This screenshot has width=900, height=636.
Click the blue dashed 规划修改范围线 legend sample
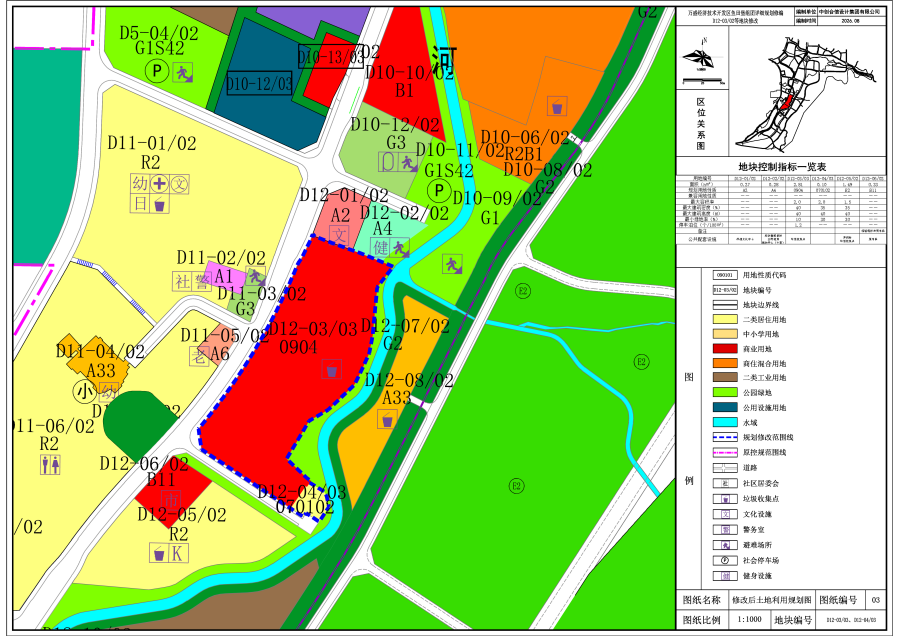coord(724,437)
